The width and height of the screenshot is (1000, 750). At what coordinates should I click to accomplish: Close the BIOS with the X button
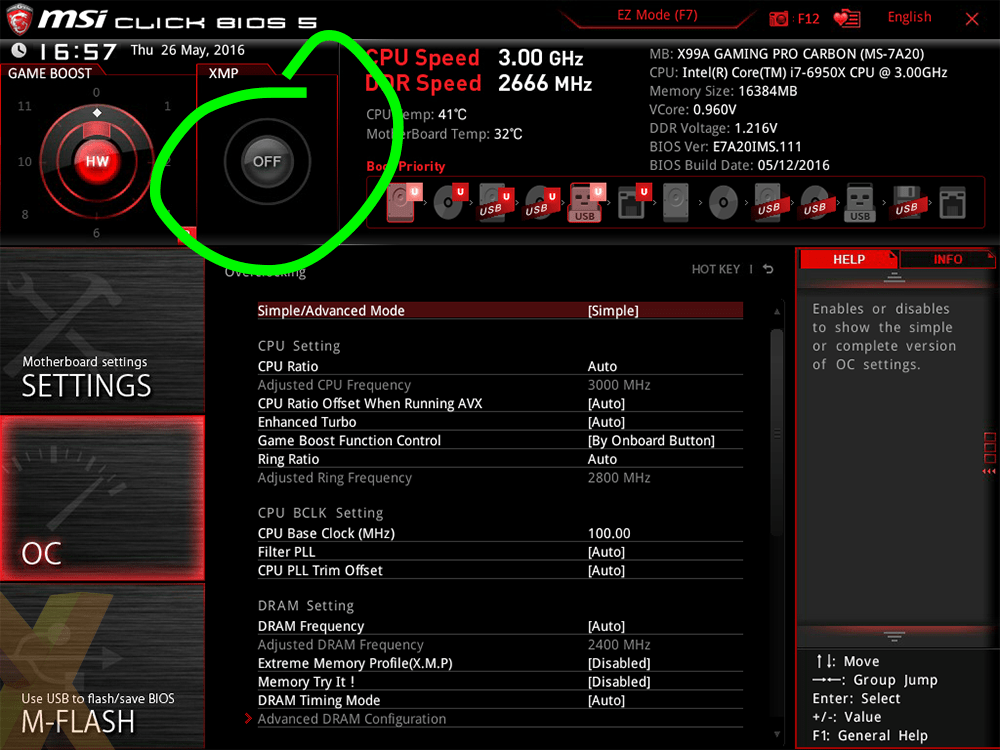click(972, 19)
